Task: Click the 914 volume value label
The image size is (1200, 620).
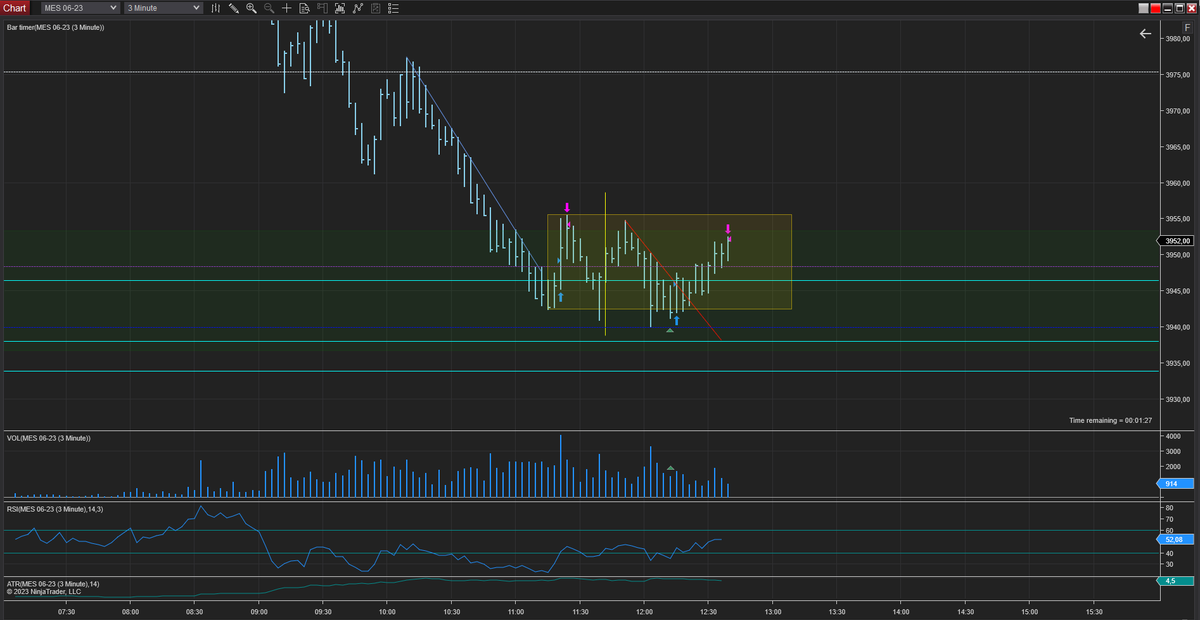Action: (1177, 484)
